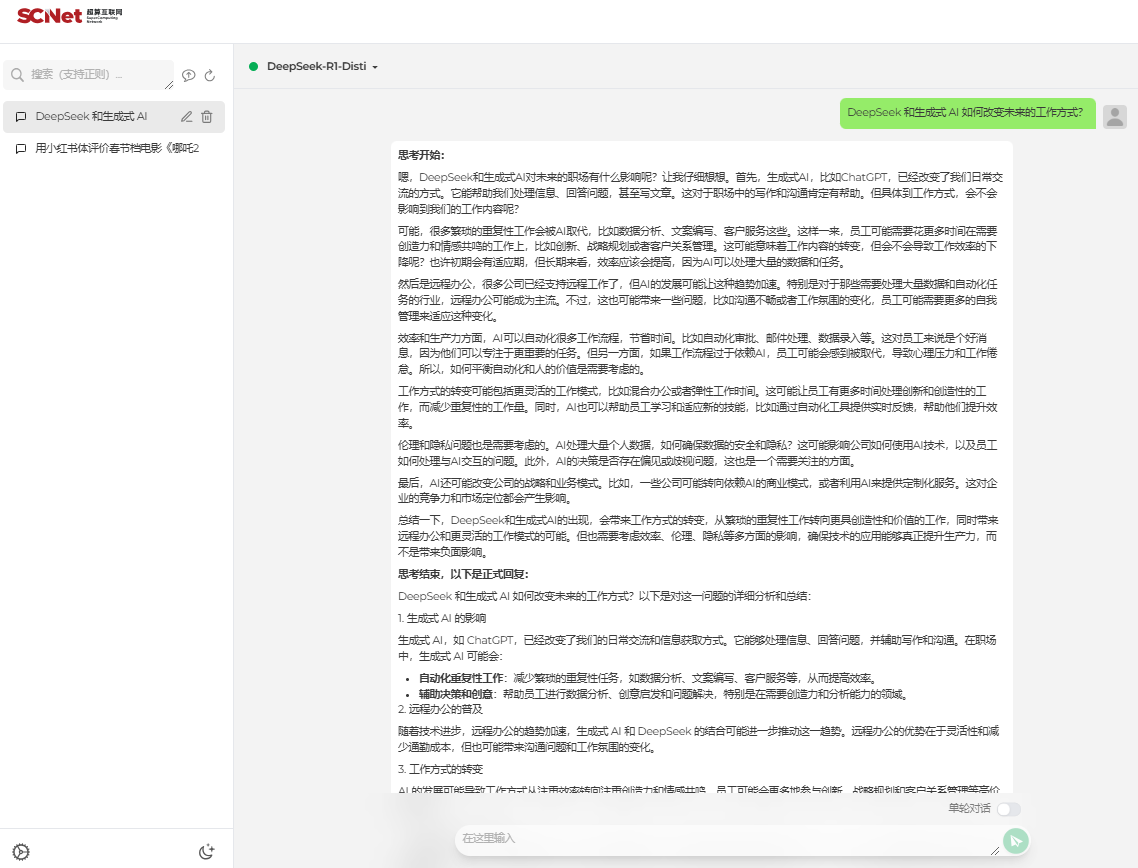Click the 思考结束，以下是正式回复 heading
This screenshot has width=1138, height=868.
click(x=463, y=574)
